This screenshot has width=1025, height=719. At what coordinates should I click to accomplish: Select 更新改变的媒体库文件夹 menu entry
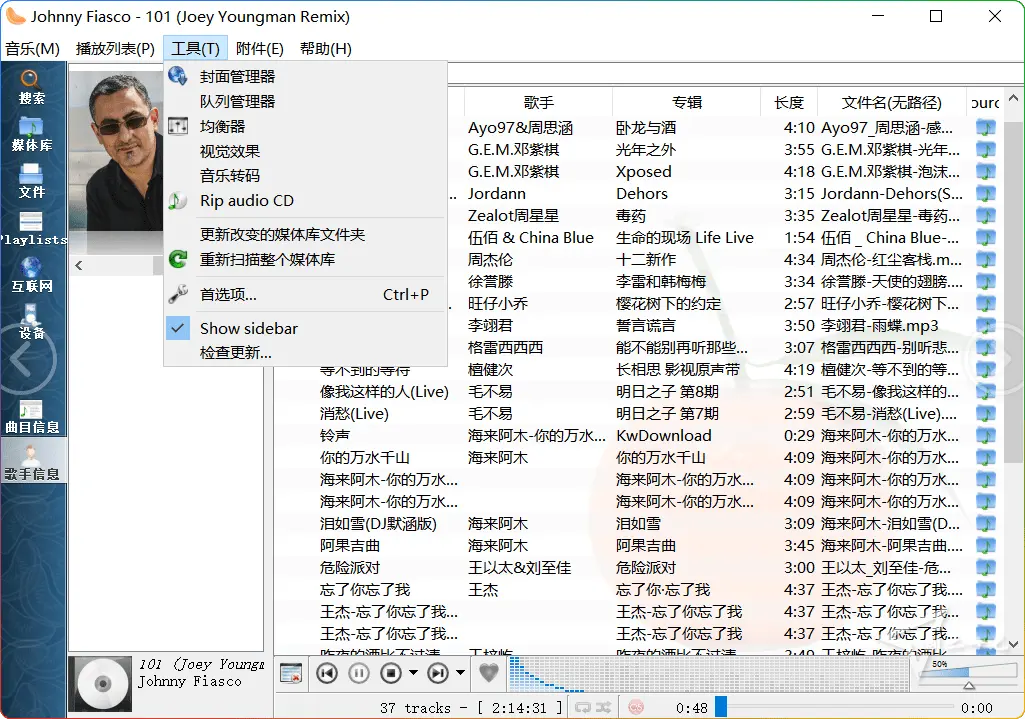tap(305, 235)
